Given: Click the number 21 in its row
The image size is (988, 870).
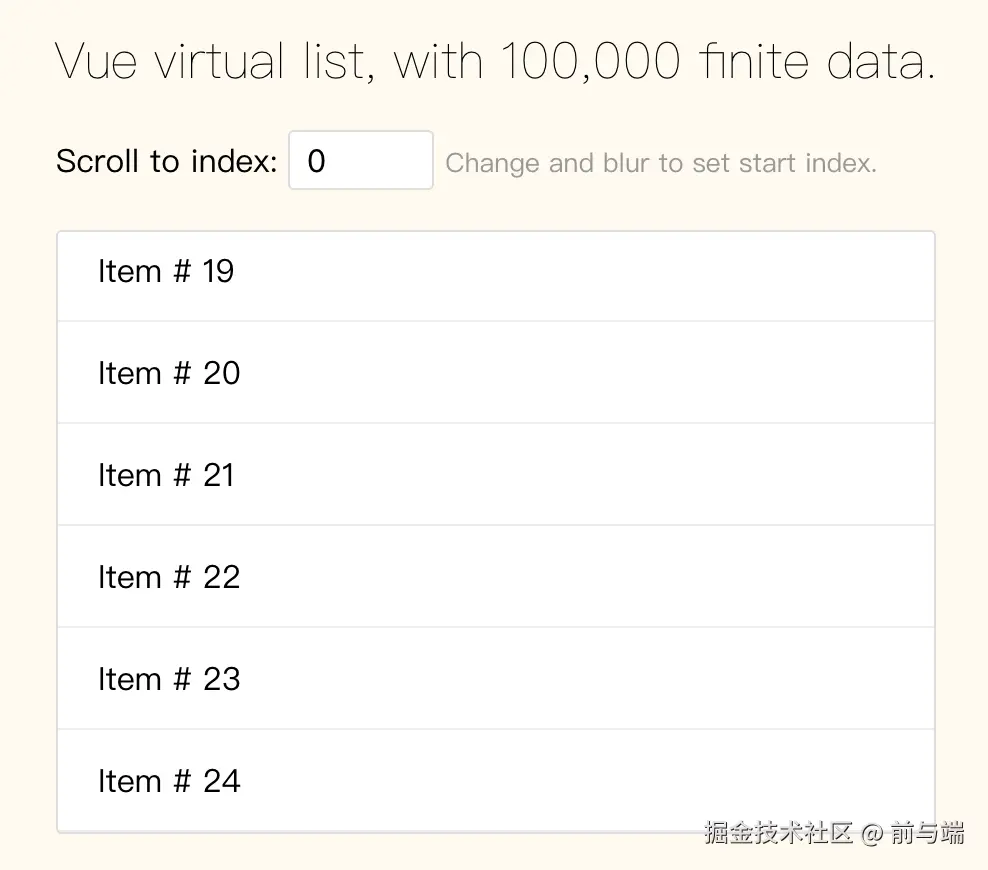Looking at the screenshot, I should tap(218, 475).
